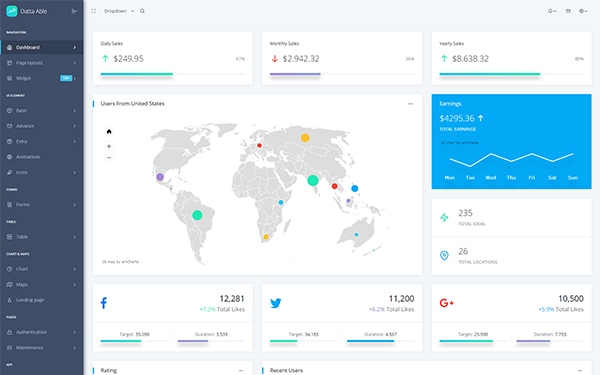The image size is (600, 375).
Task: Click the Twitter bird icon
Action: tap(276, 303)
